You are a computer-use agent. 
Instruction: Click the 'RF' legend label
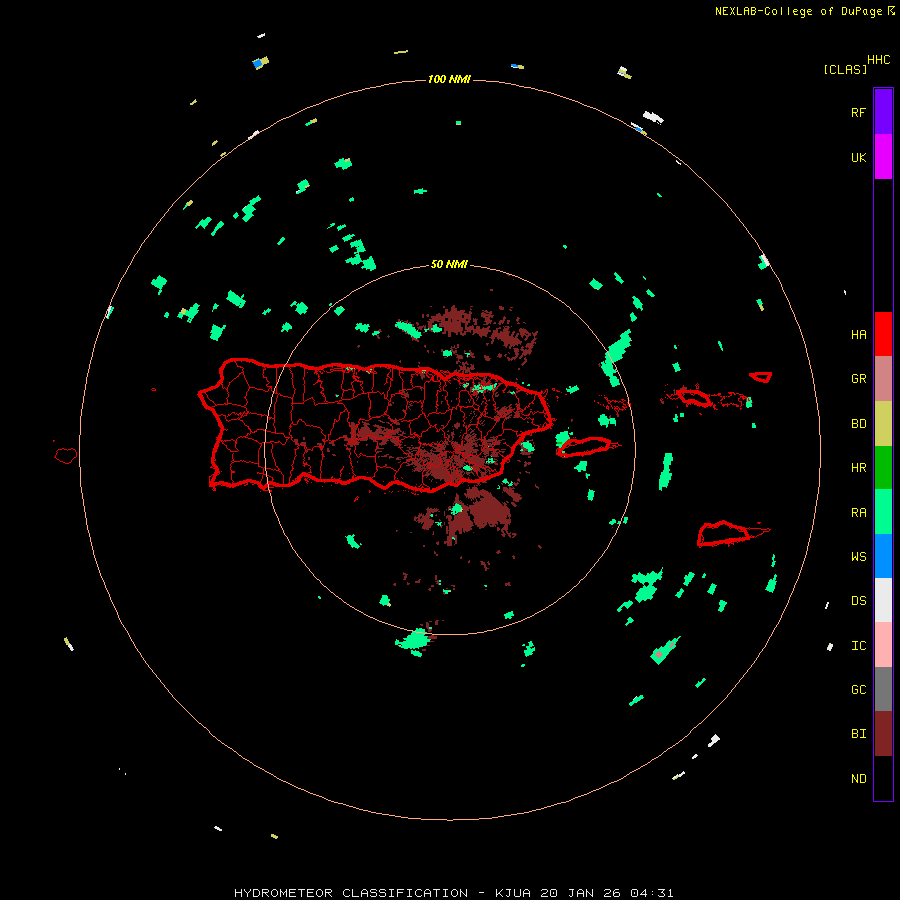coord(858,113)
